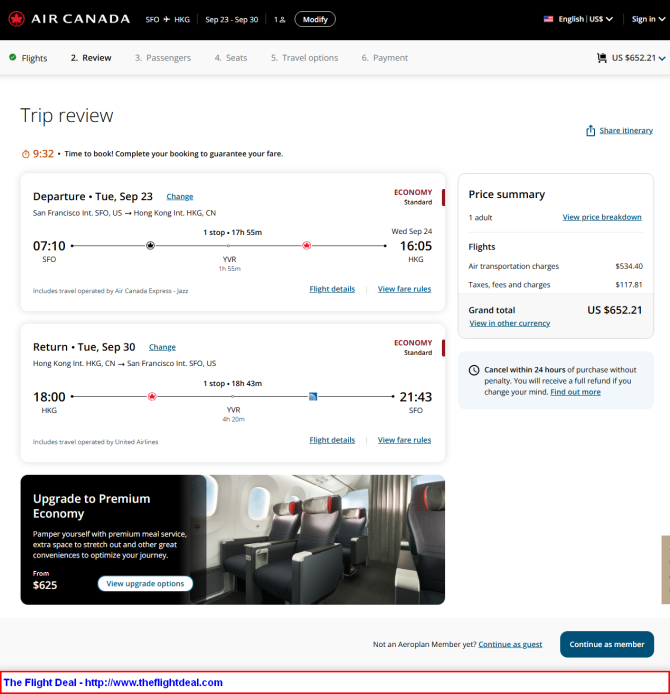Click the passenger count icon in header
The height and width of the screenshot is (694, 670).
pos(282,19)
